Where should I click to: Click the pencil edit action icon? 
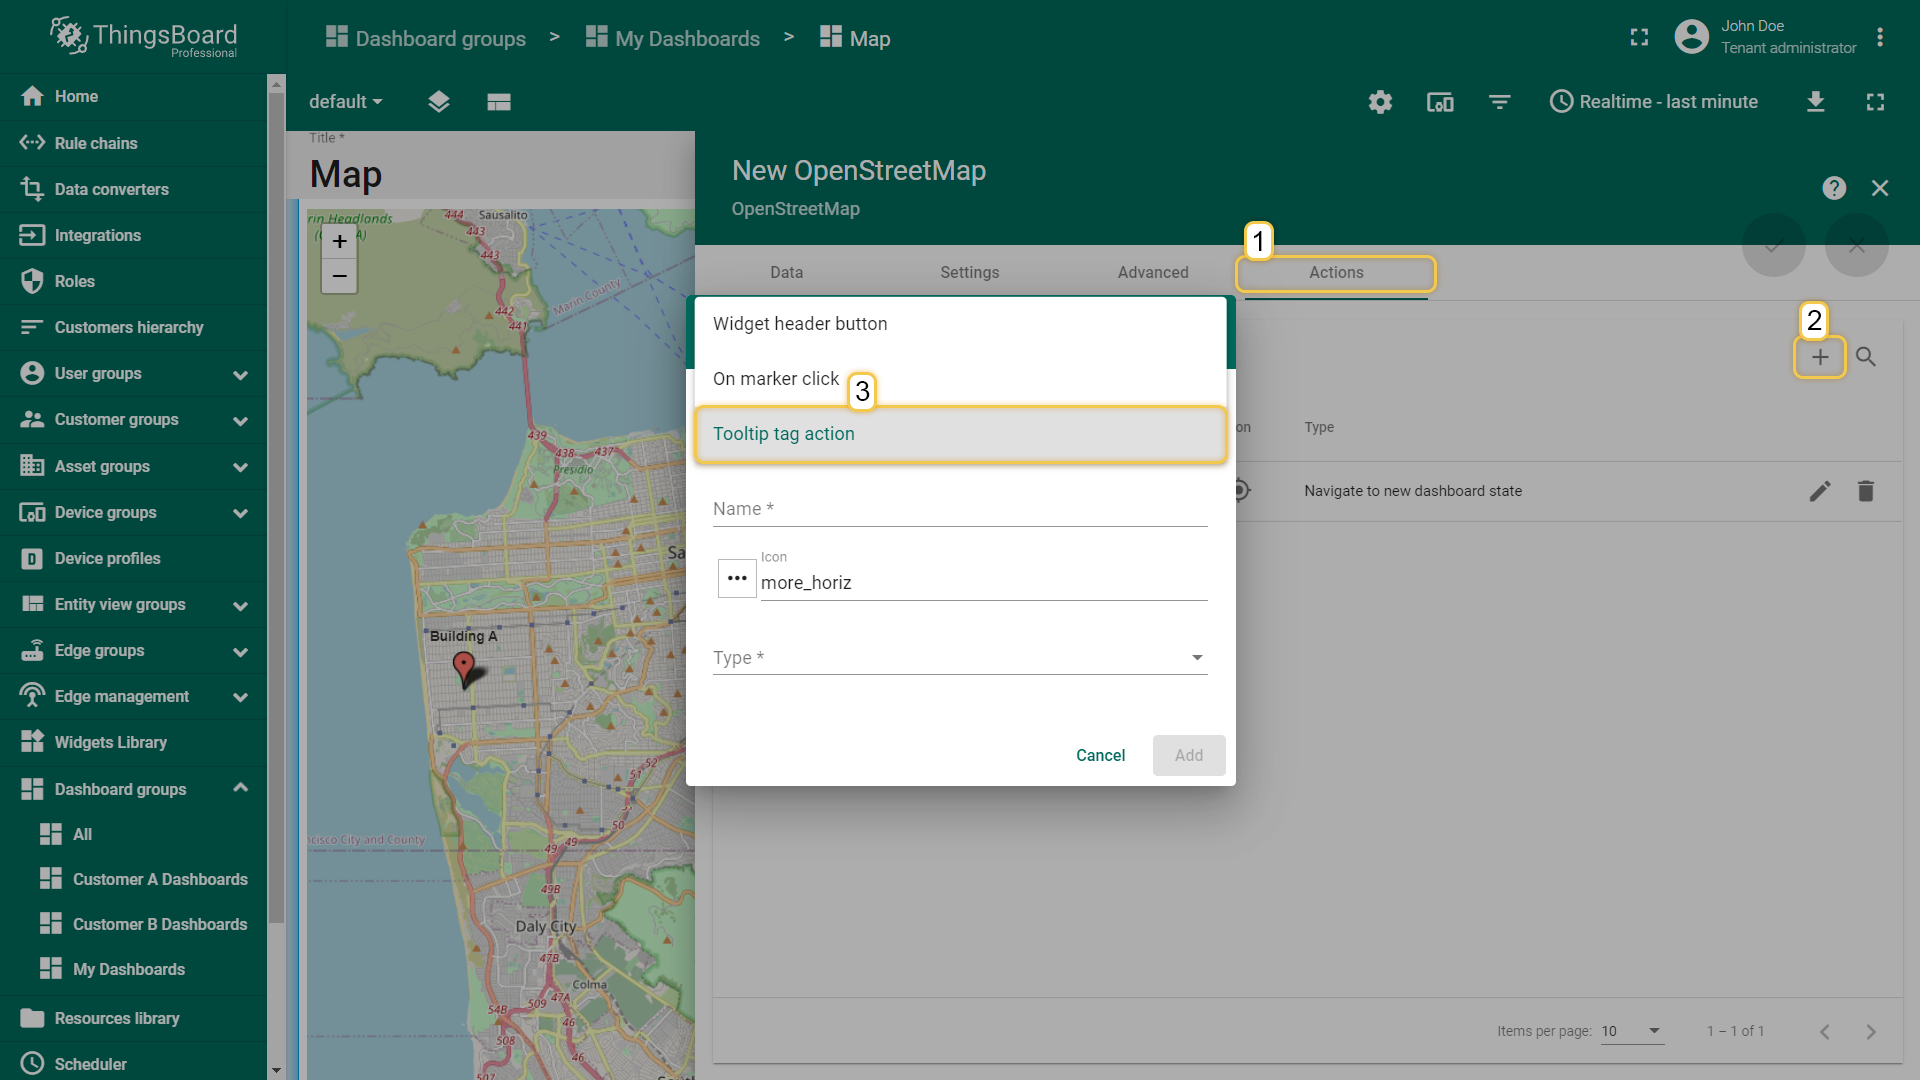1819,491
